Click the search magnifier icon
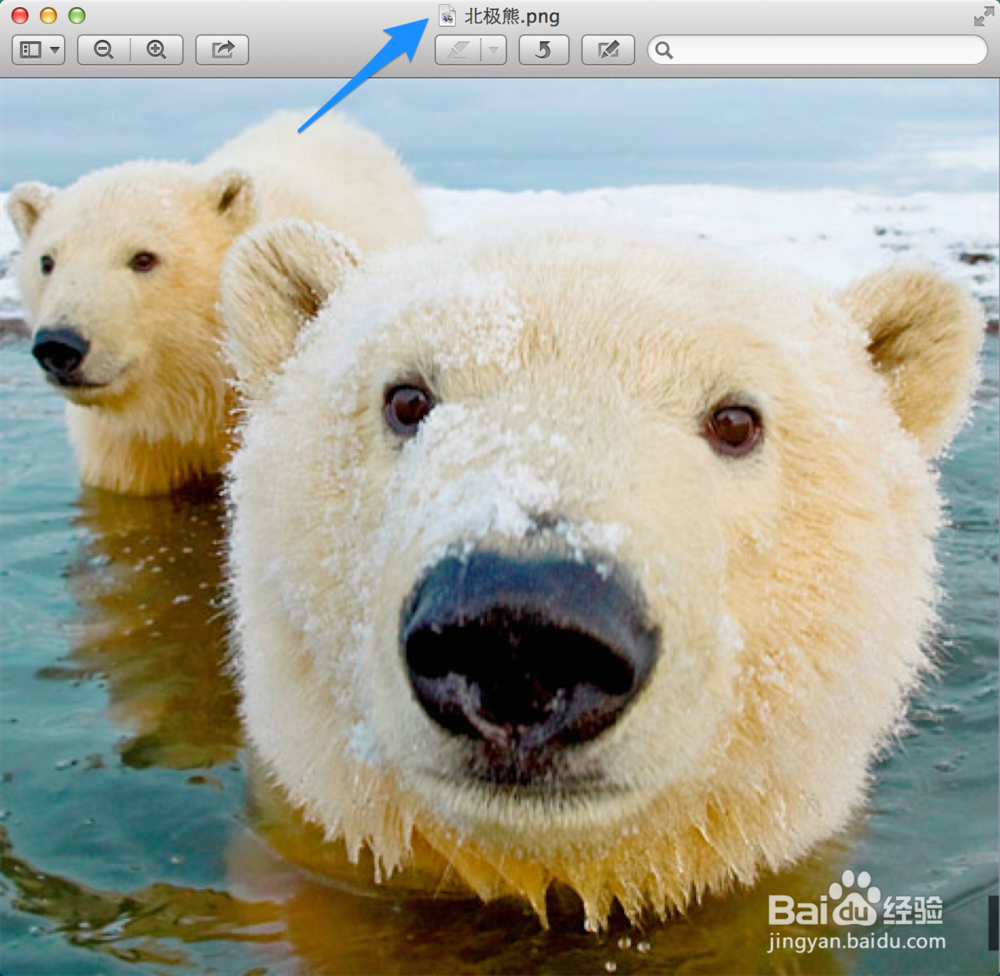Image resolution: width=1000 pixels, height=976 pixels. point(664,50)
